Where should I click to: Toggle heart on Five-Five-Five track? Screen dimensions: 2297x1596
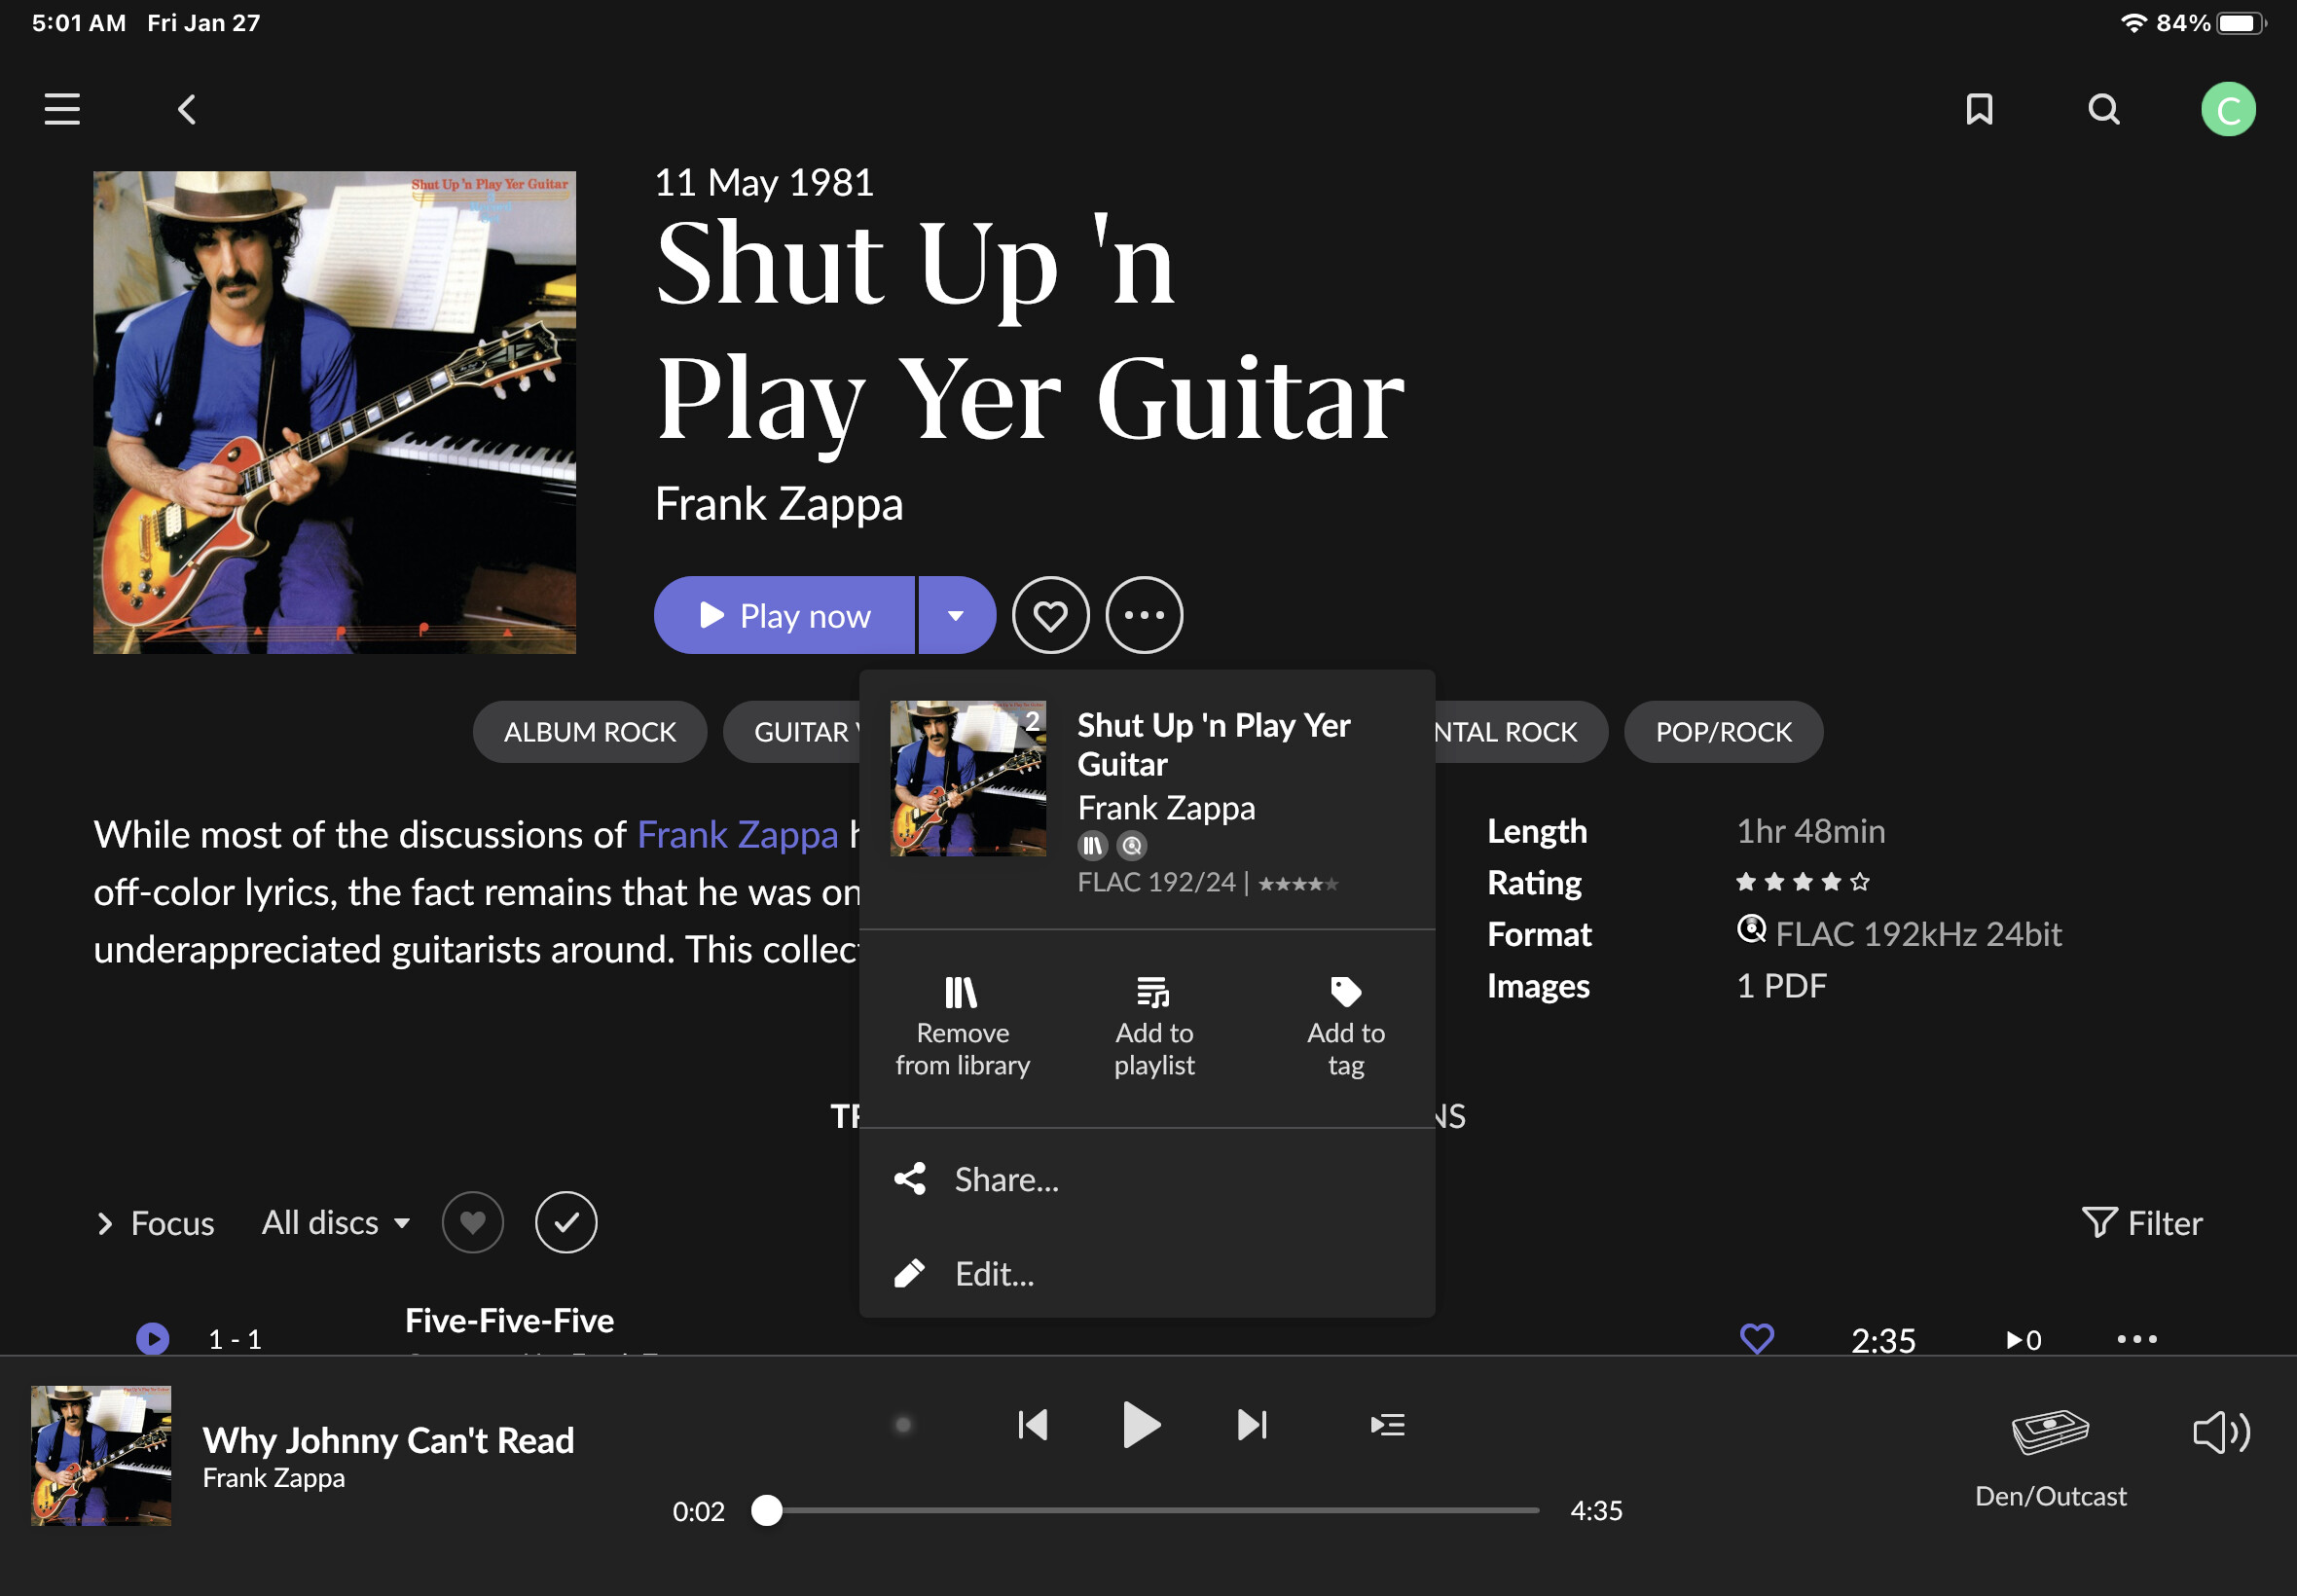point(1757,1338)
